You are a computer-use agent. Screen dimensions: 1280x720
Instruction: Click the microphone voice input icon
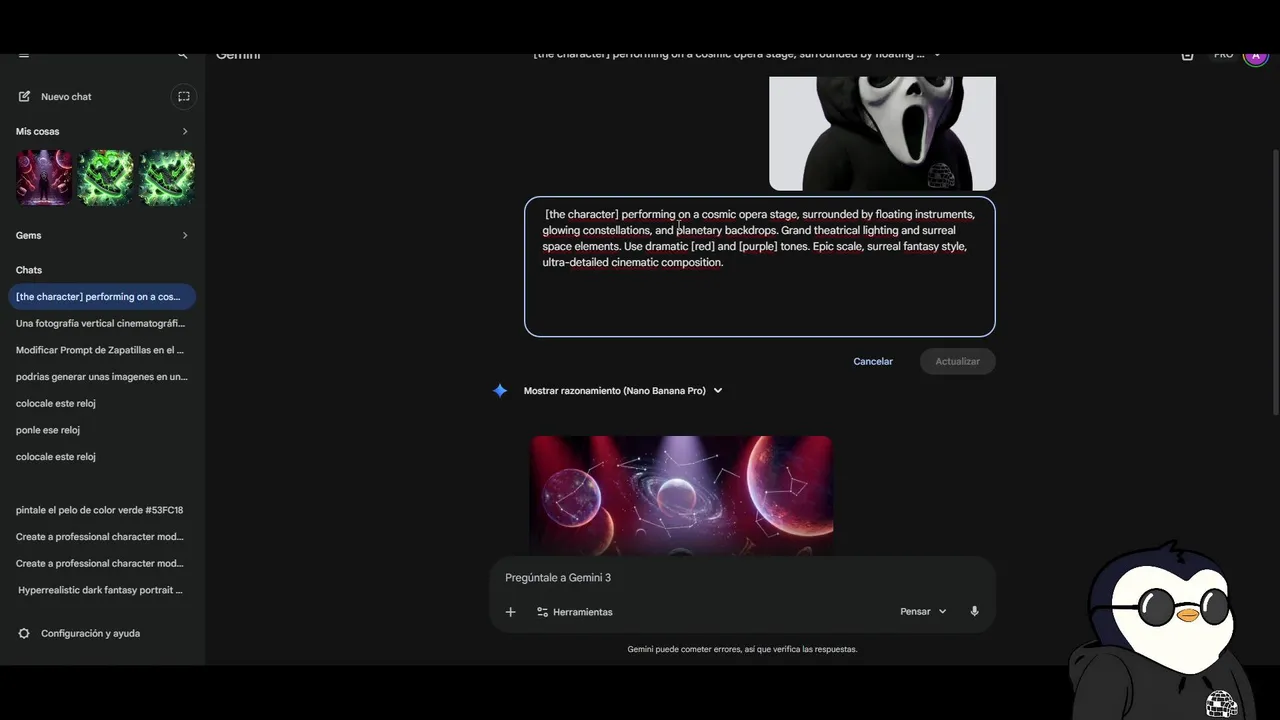(974, 612)
